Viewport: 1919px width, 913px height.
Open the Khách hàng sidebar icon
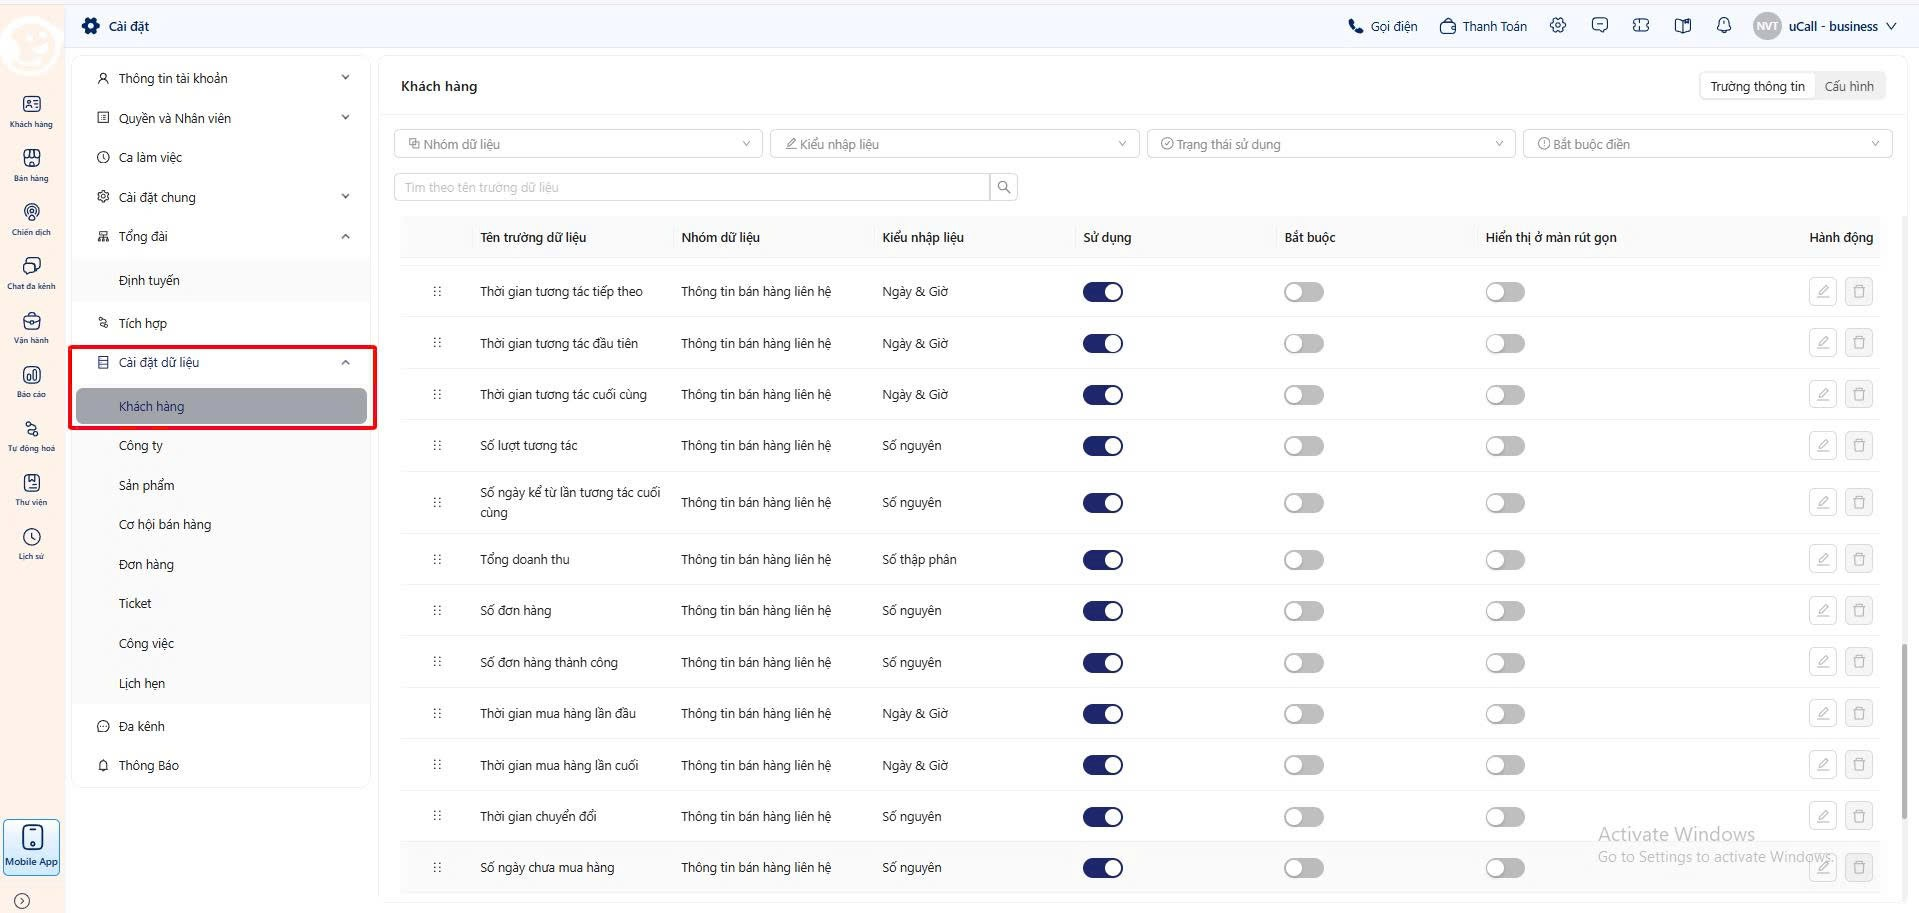(31, 111)
